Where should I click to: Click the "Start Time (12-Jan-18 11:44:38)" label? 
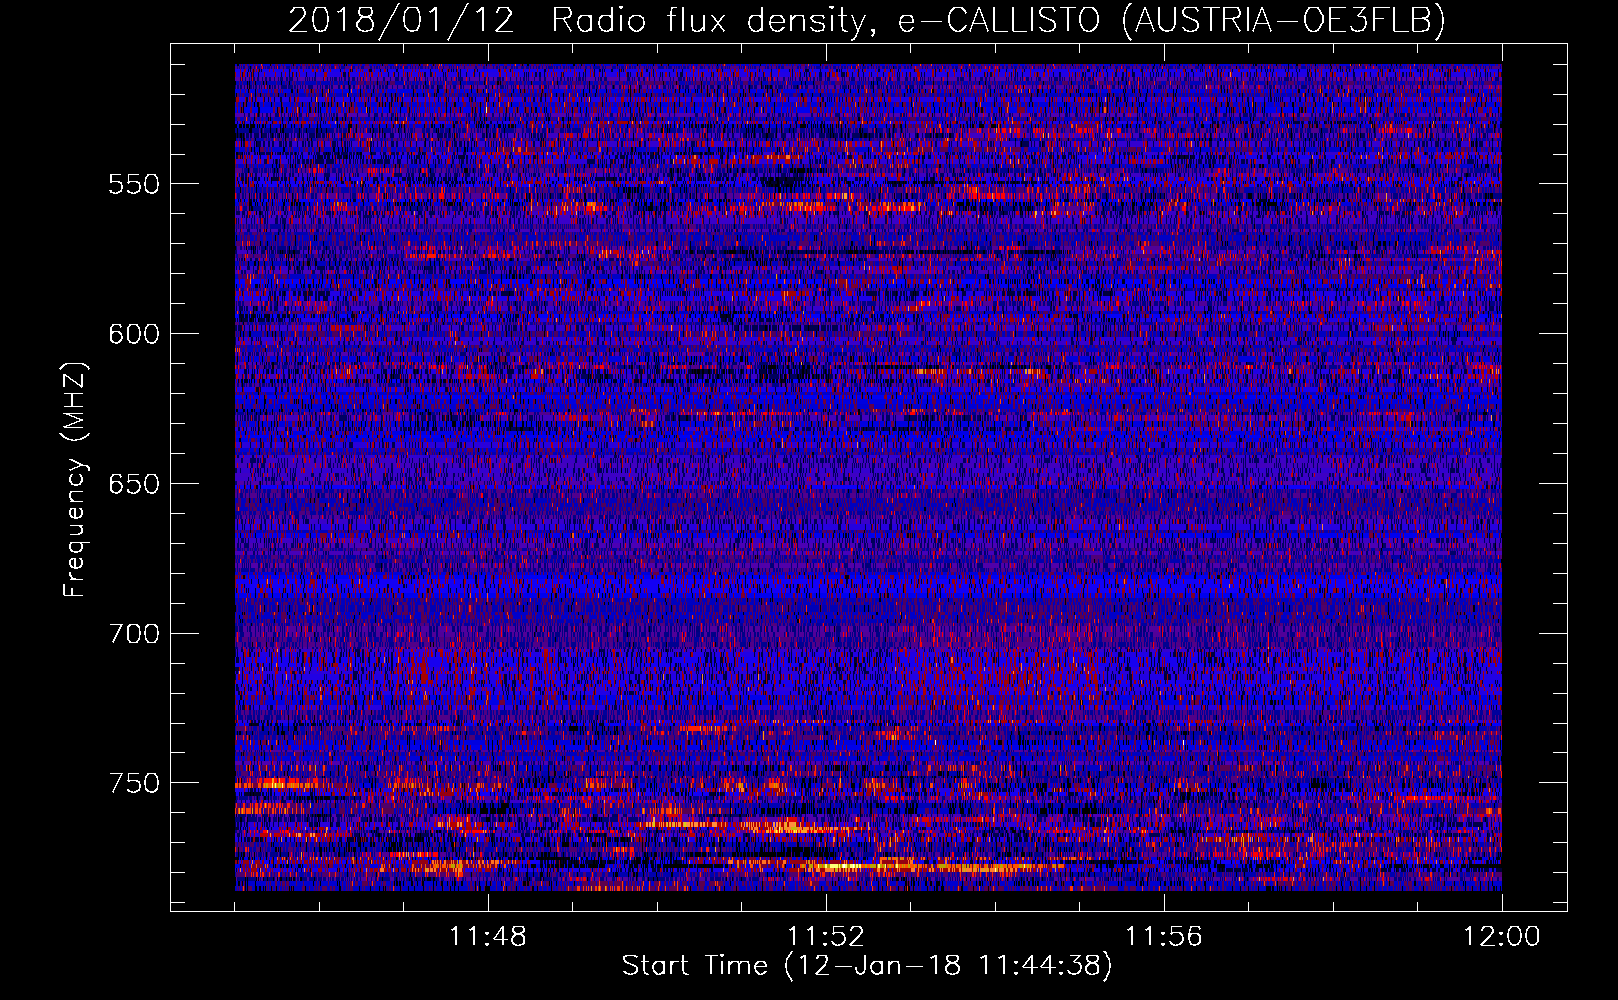tap(867, 966)
